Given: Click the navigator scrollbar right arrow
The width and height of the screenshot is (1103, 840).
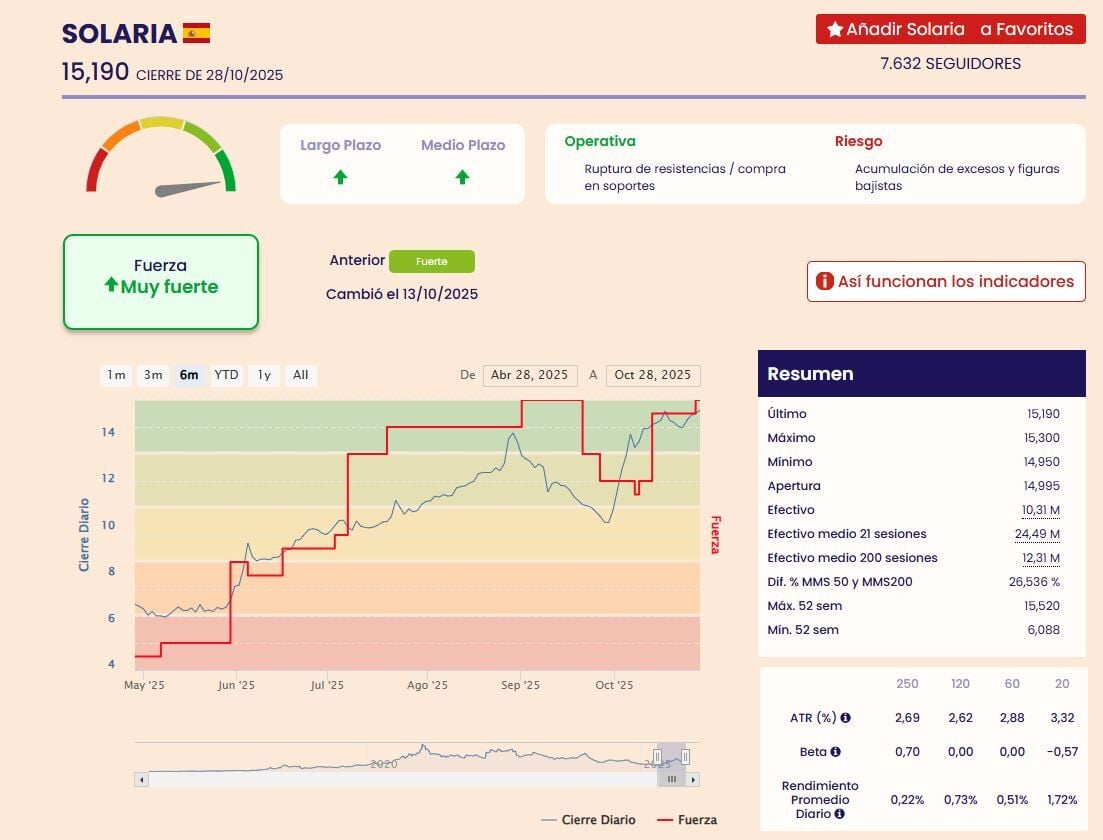Looking at the screenshot, I should coord(694,779).
